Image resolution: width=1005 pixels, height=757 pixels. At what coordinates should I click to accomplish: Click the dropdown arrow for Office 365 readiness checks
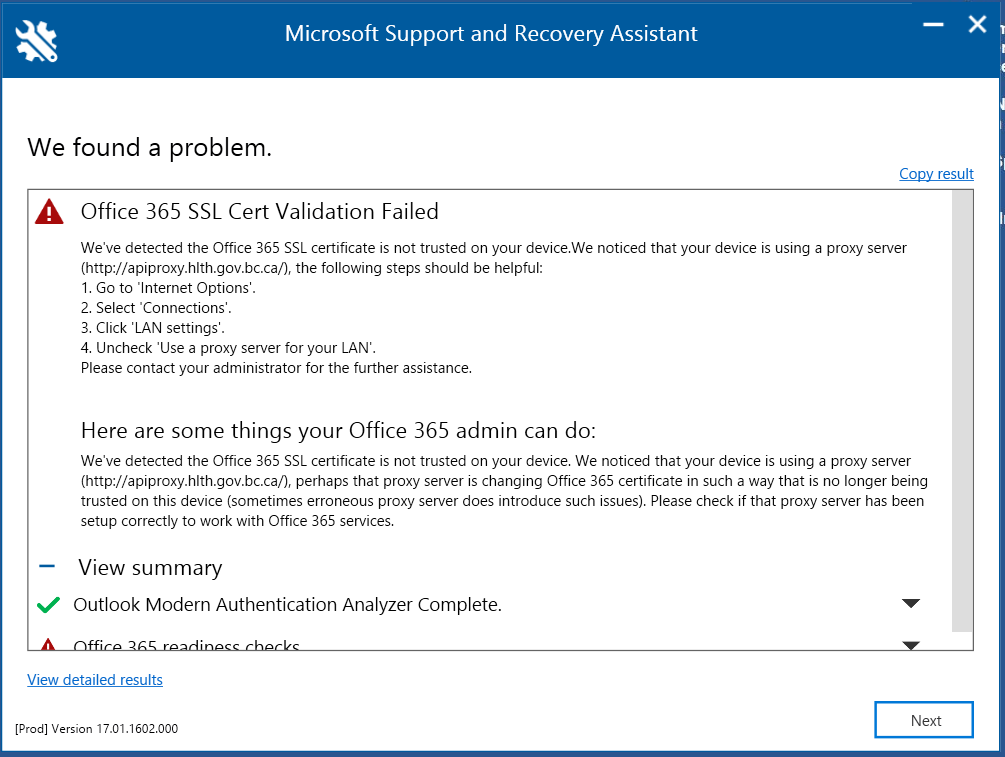[911, 645]
